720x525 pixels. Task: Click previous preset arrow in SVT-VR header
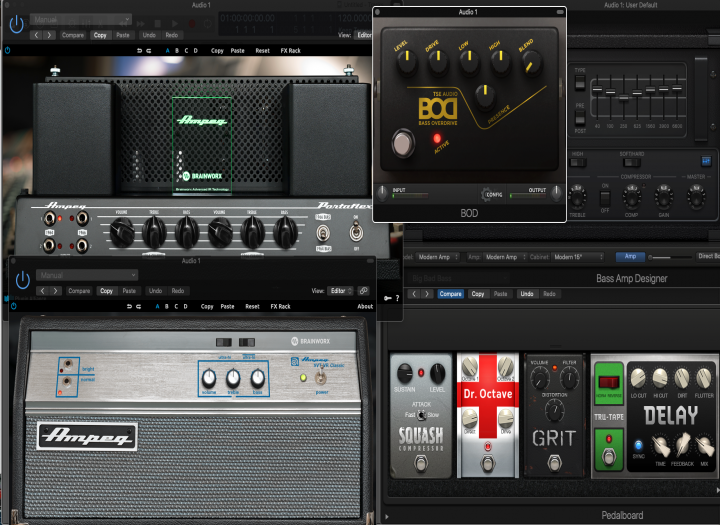(x=42, y=291)
